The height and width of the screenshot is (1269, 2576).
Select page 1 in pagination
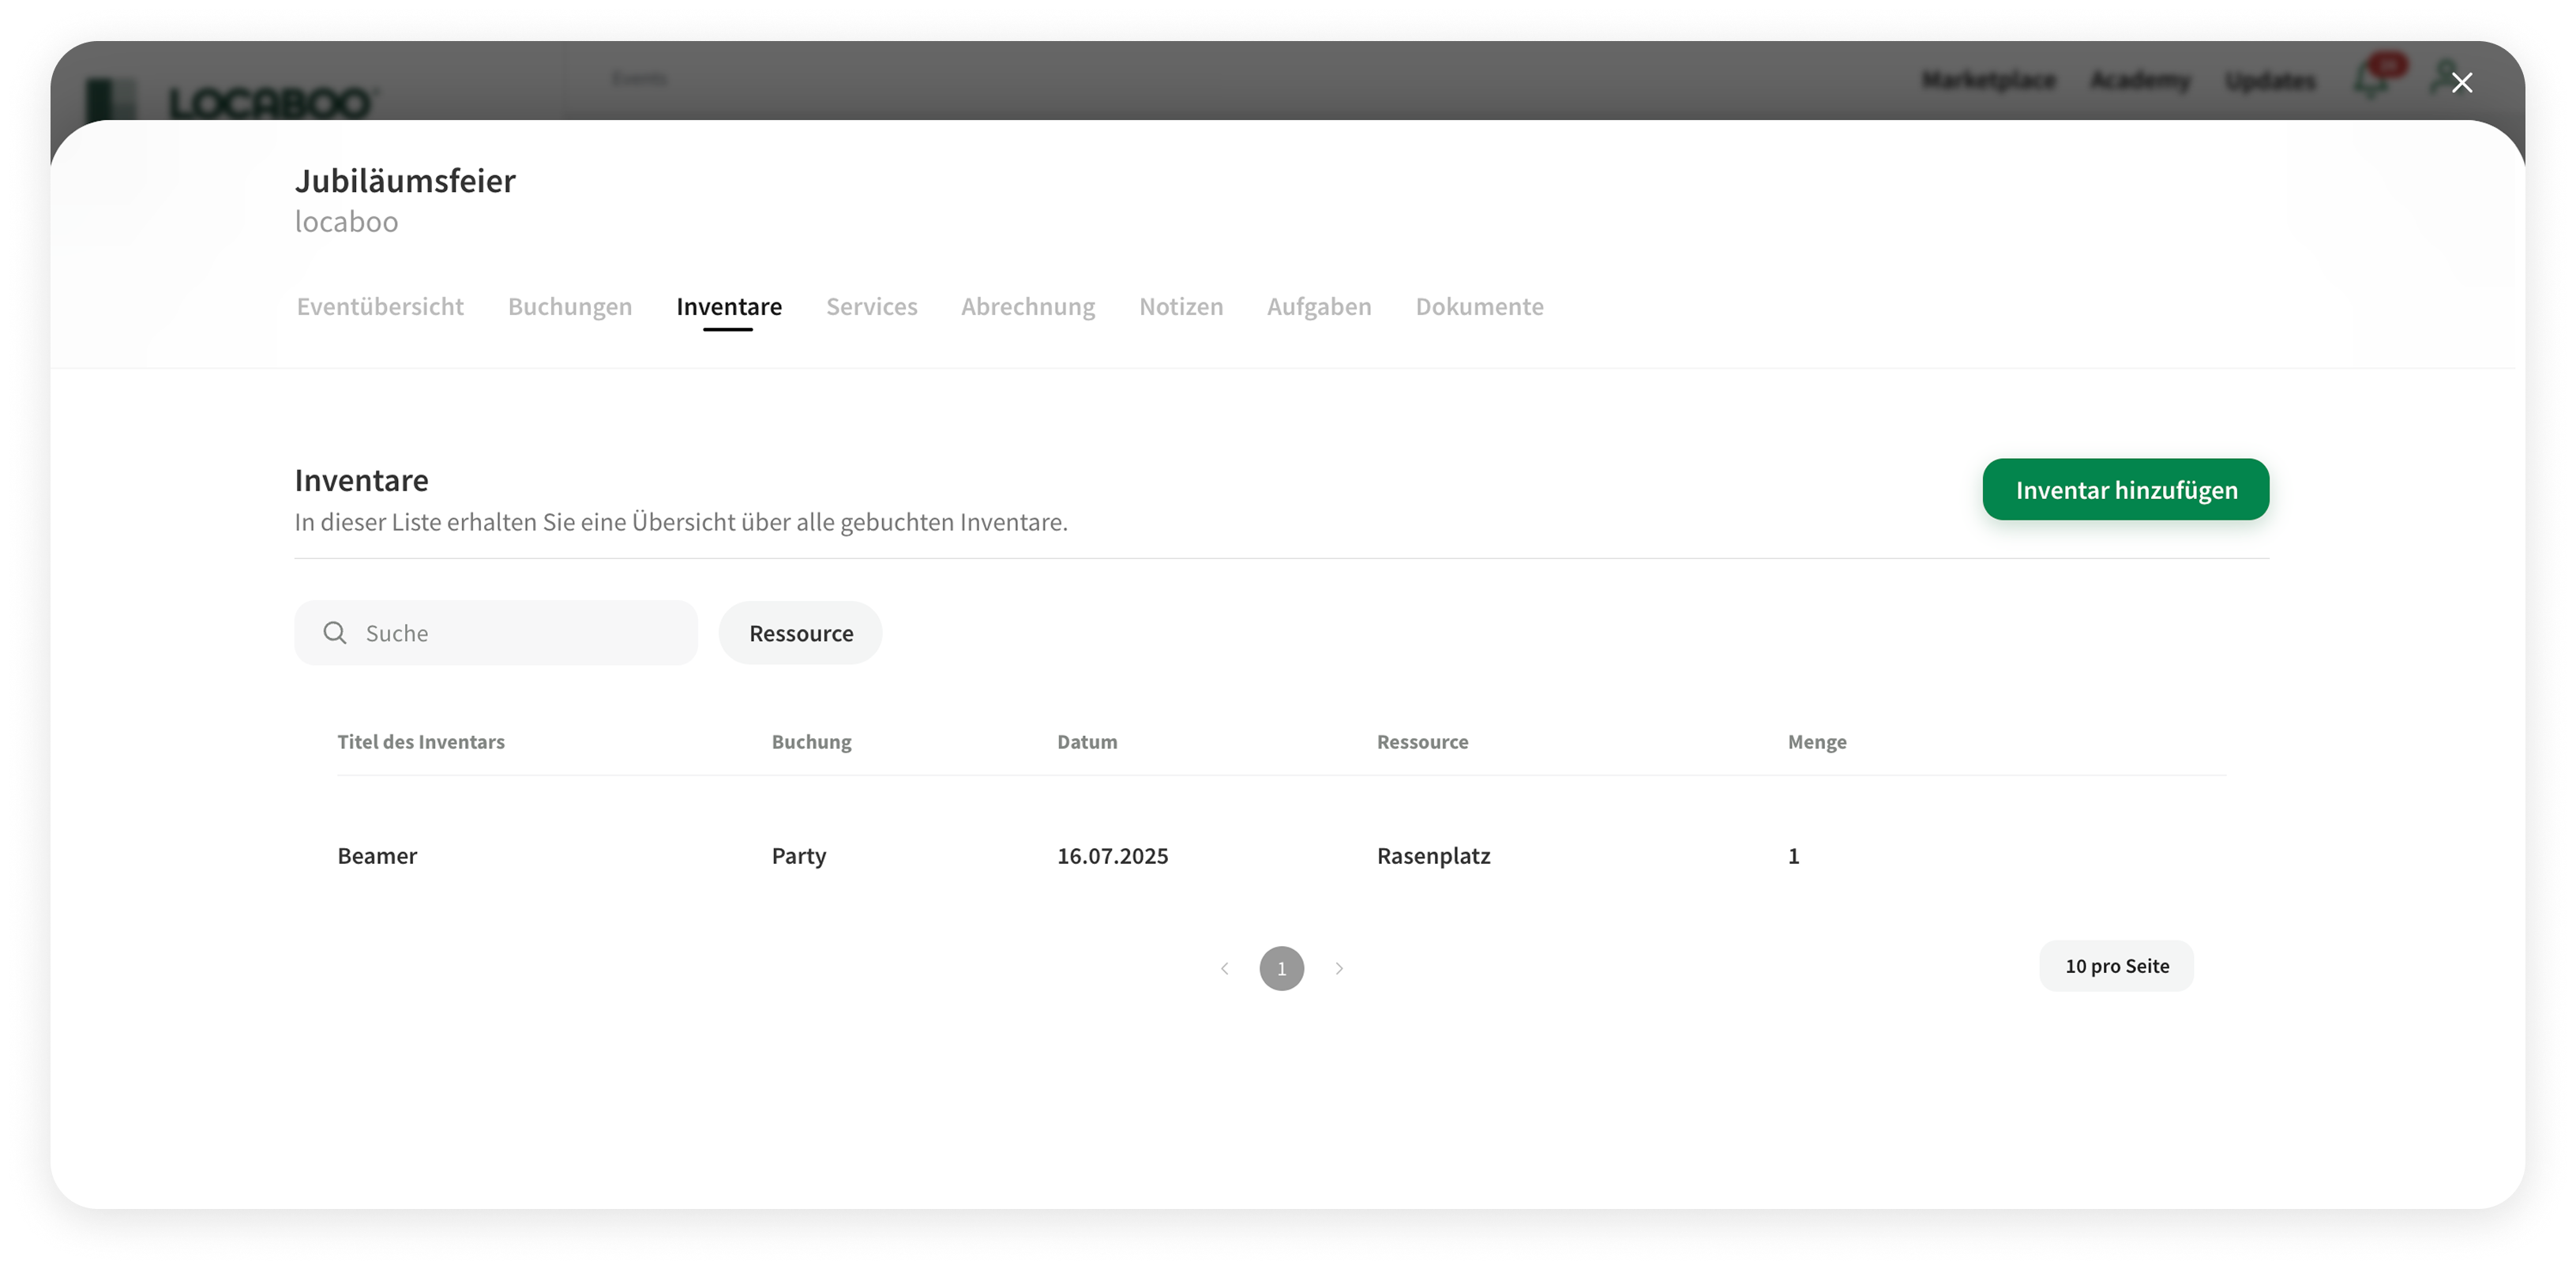(x=1281, y=968)
